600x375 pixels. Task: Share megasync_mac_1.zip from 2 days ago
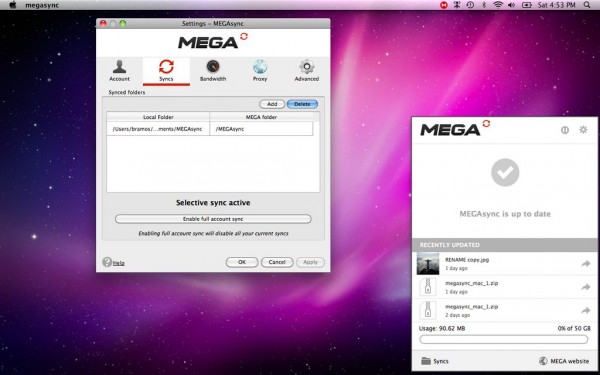point(586,310)
